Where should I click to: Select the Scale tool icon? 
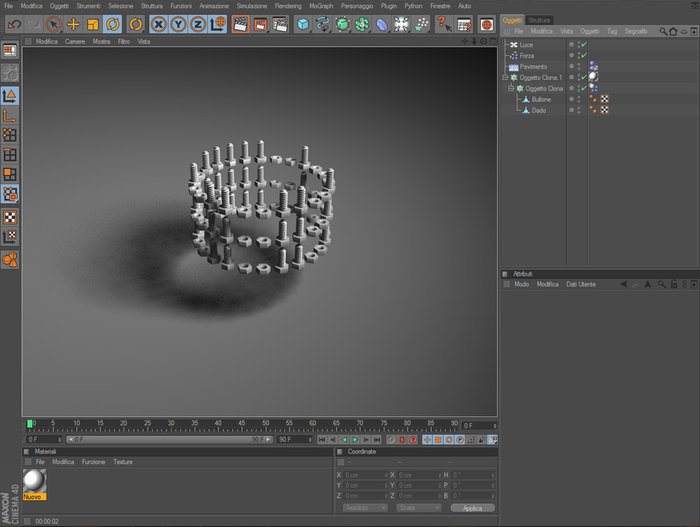point(93,24)
